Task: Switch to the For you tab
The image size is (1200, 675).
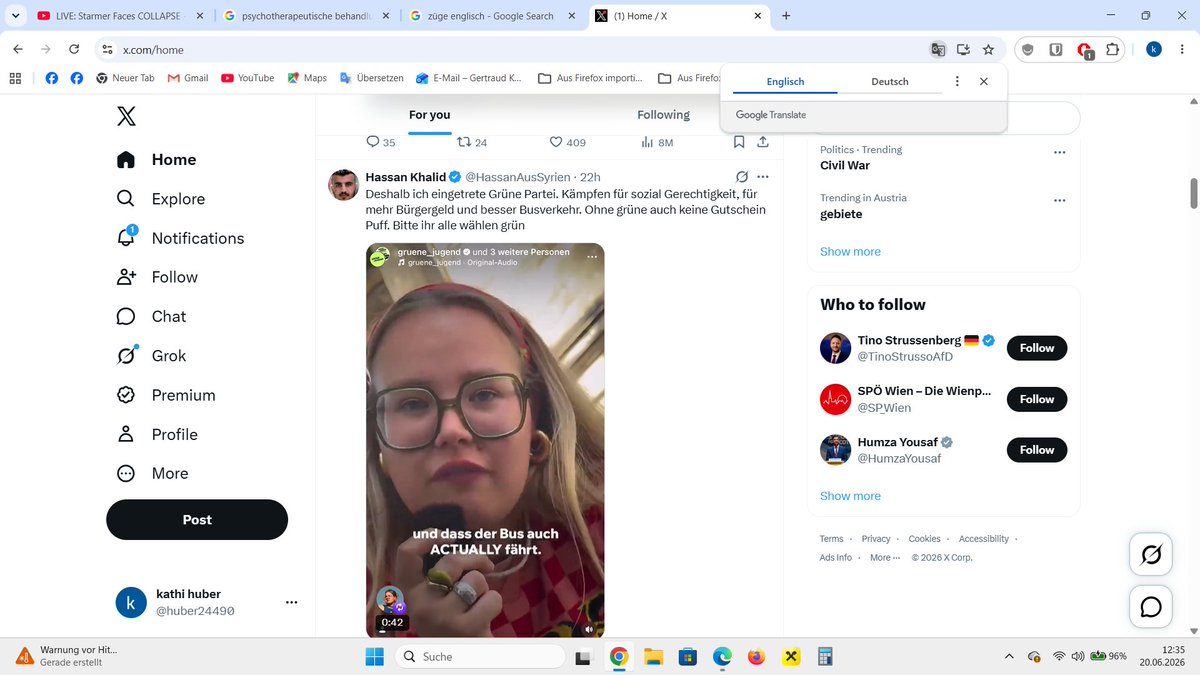Action: [430, 115]
